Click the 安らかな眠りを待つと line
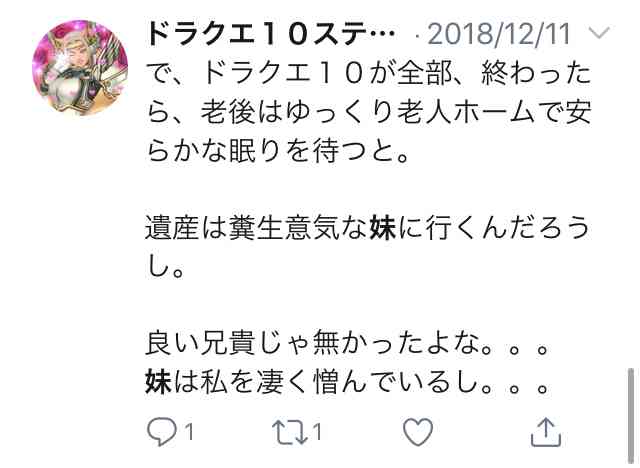Viewport: 640px width, 468px height. tap(278, 151)
